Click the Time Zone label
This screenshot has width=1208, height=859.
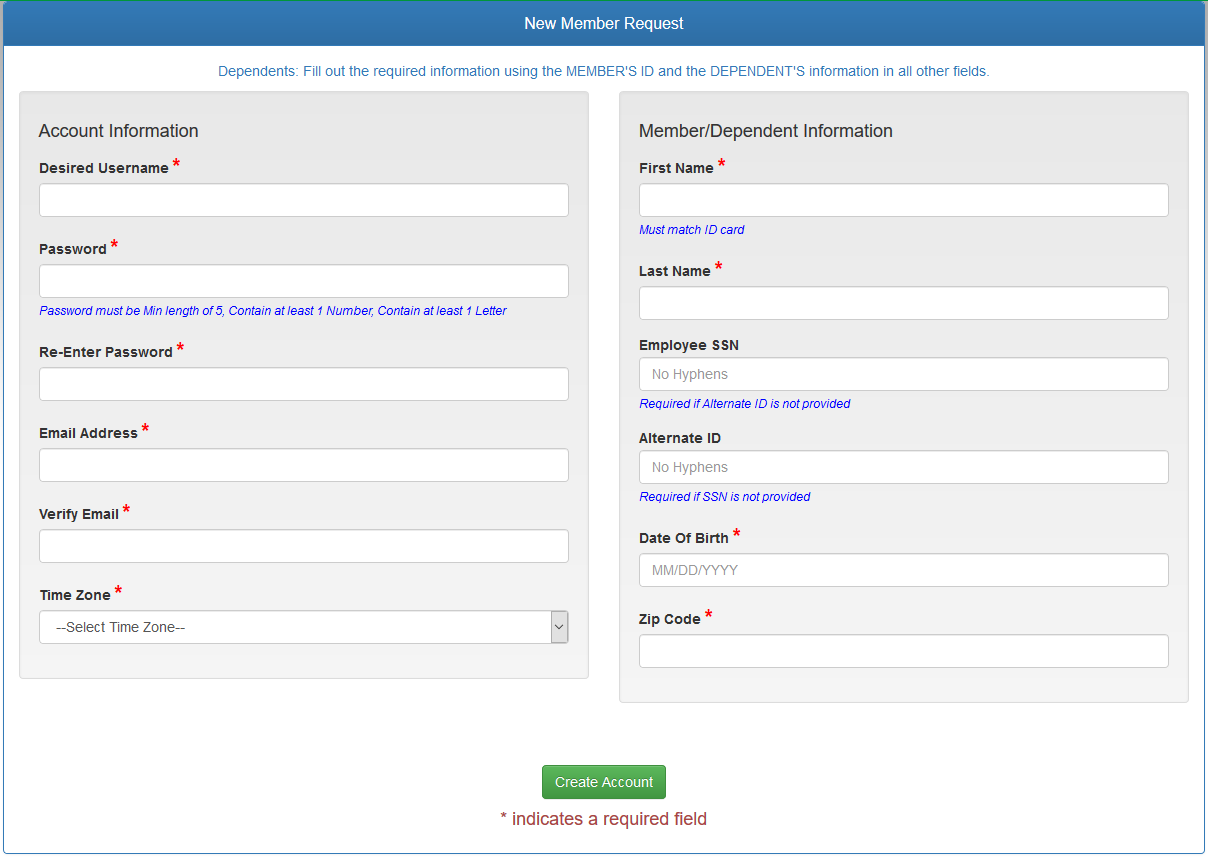[75, 595]
